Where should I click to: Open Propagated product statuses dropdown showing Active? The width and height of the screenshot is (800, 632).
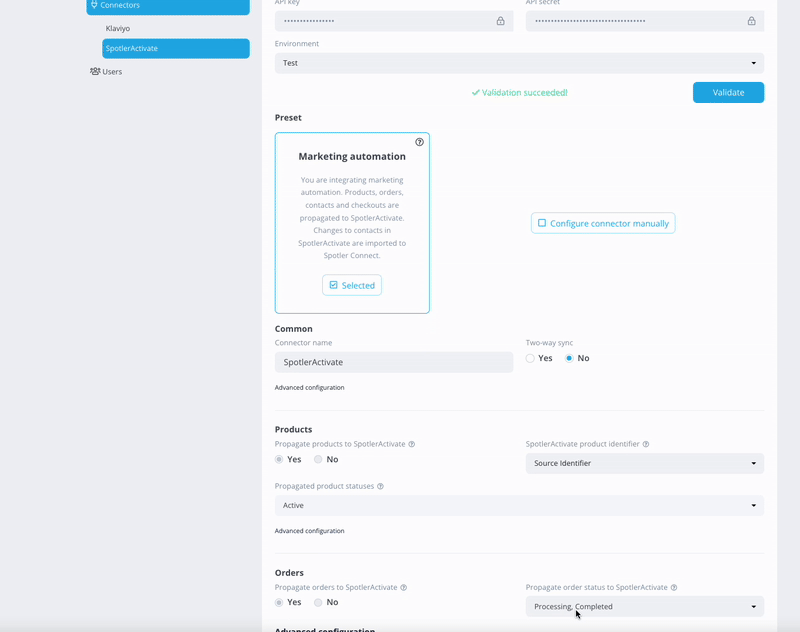click(x=519, y=505)
